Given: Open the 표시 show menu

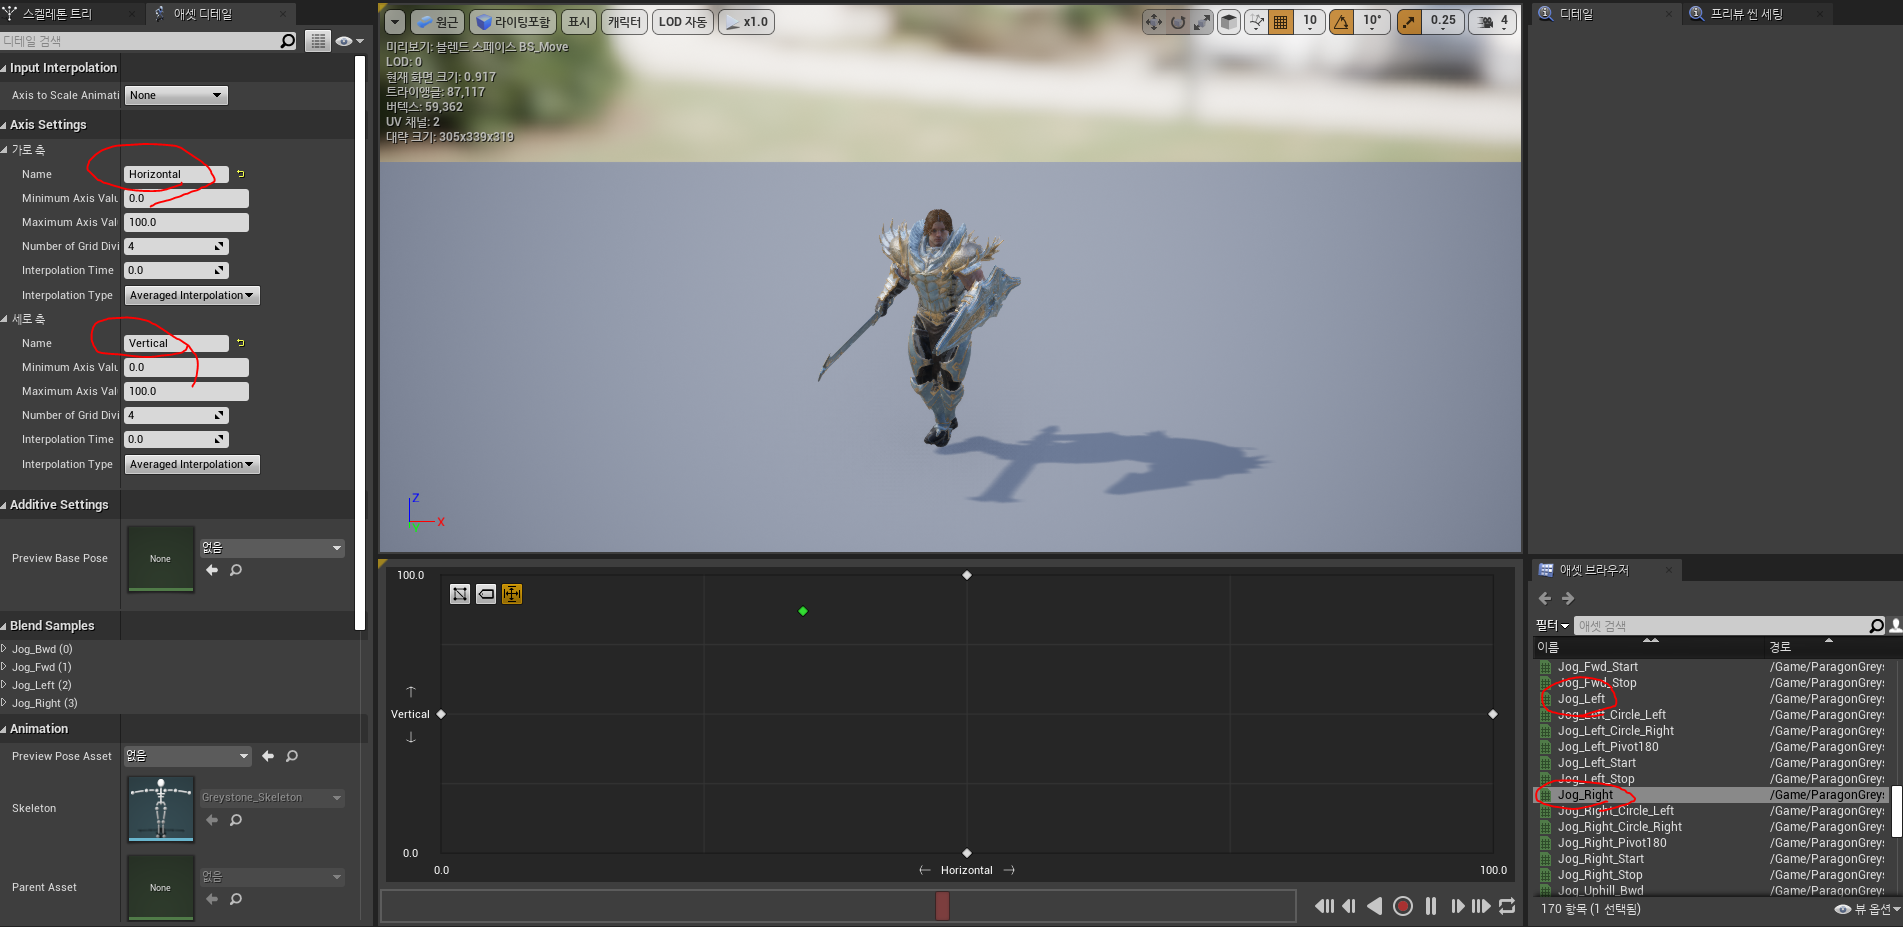Looking at the screenshot, I should click(579, 22).
